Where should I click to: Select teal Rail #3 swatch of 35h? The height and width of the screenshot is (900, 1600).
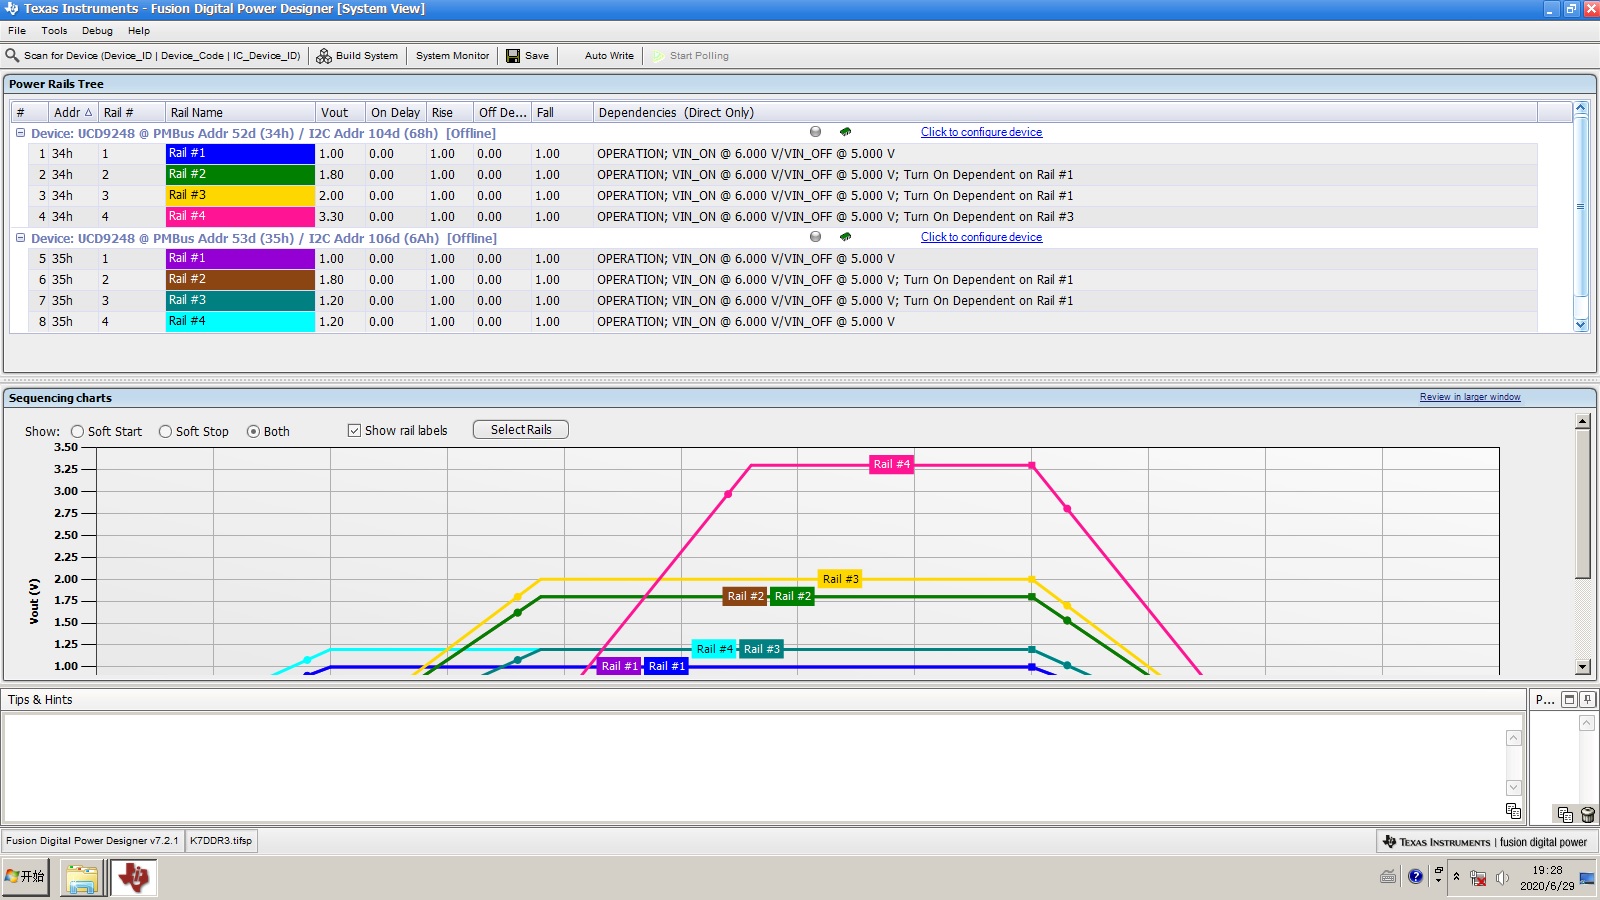tap(240, 301)
